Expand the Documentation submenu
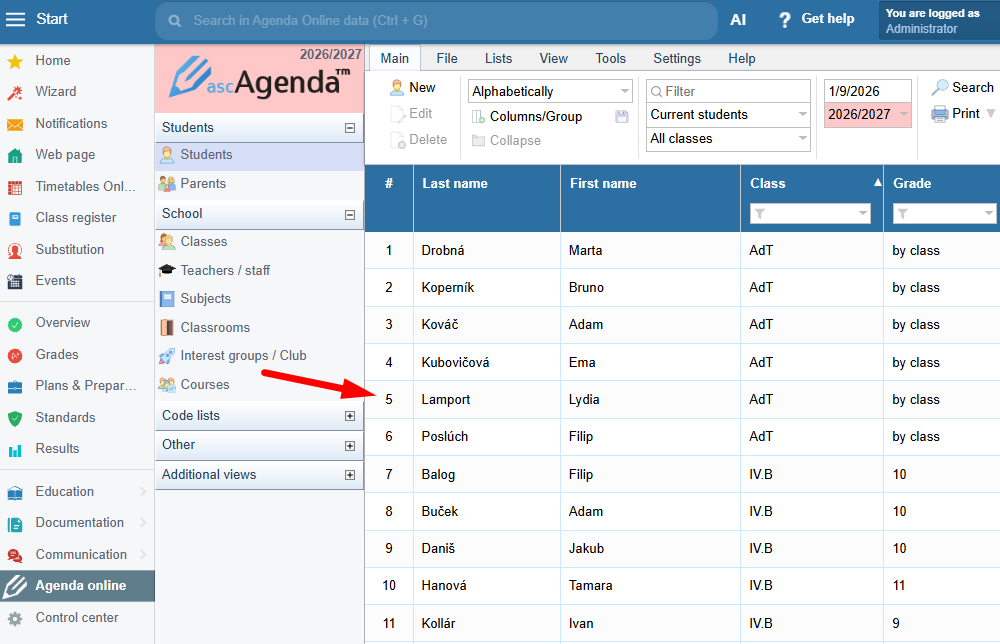This screenshot has width=1000, height=644. coord(143,523)
